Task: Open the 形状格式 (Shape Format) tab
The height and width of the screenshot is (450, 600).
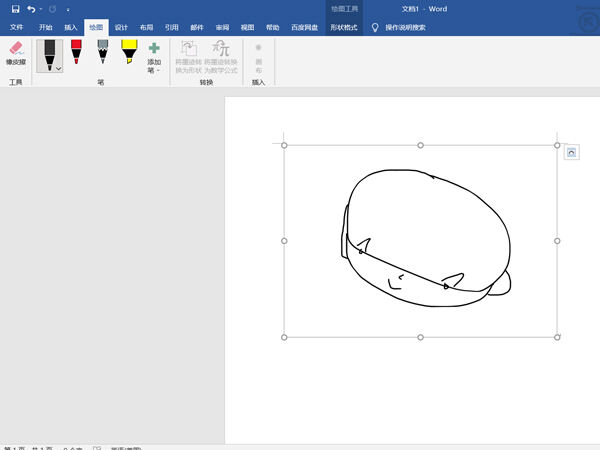Action: [343, 28]
